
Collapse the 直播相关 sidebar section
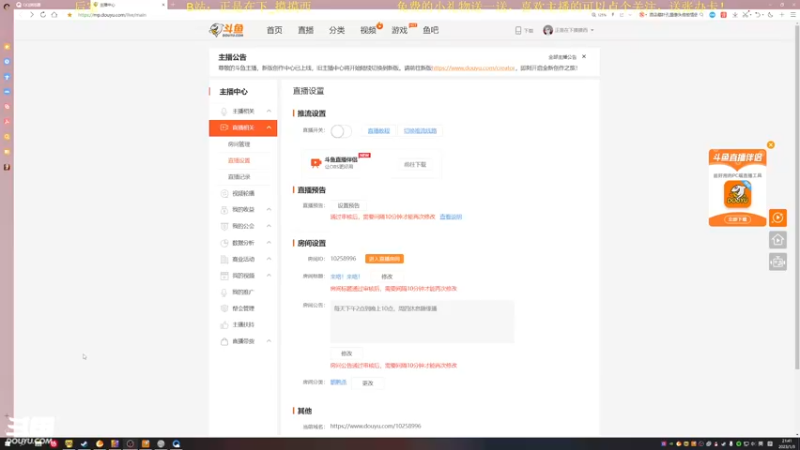269,128
